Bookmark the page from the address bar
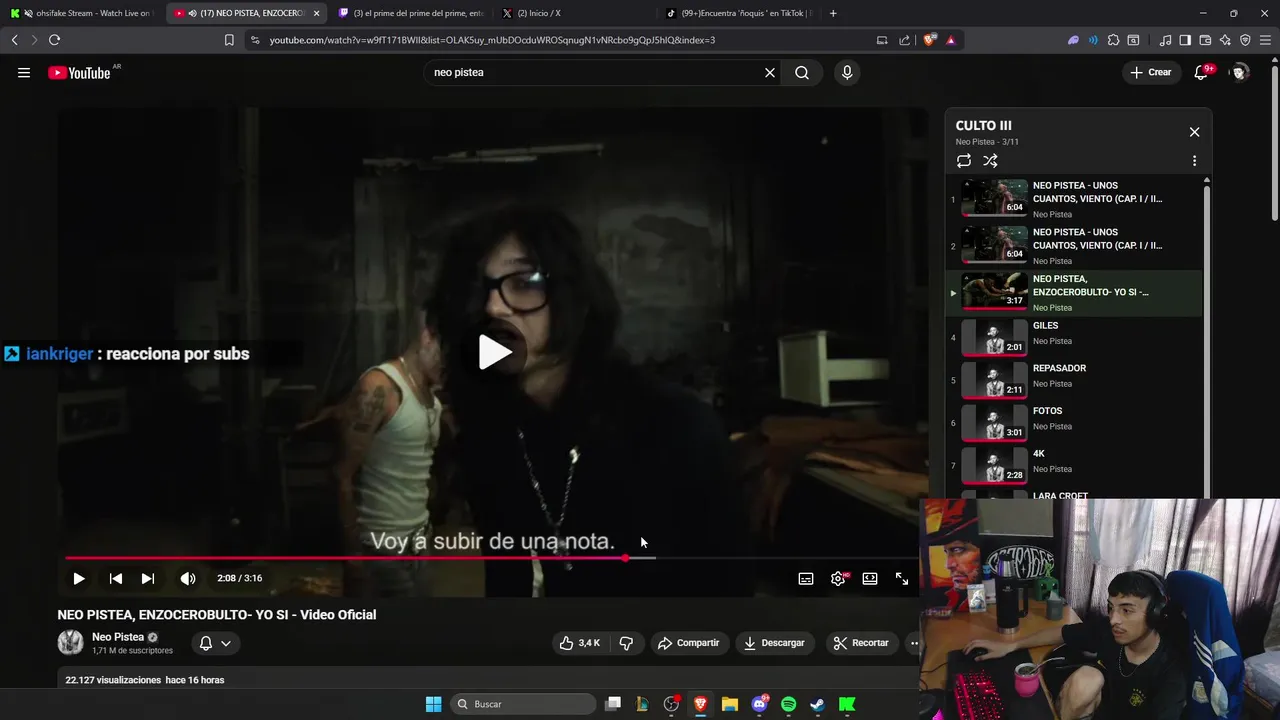The image size is (1280, 720). coord(229,40)
